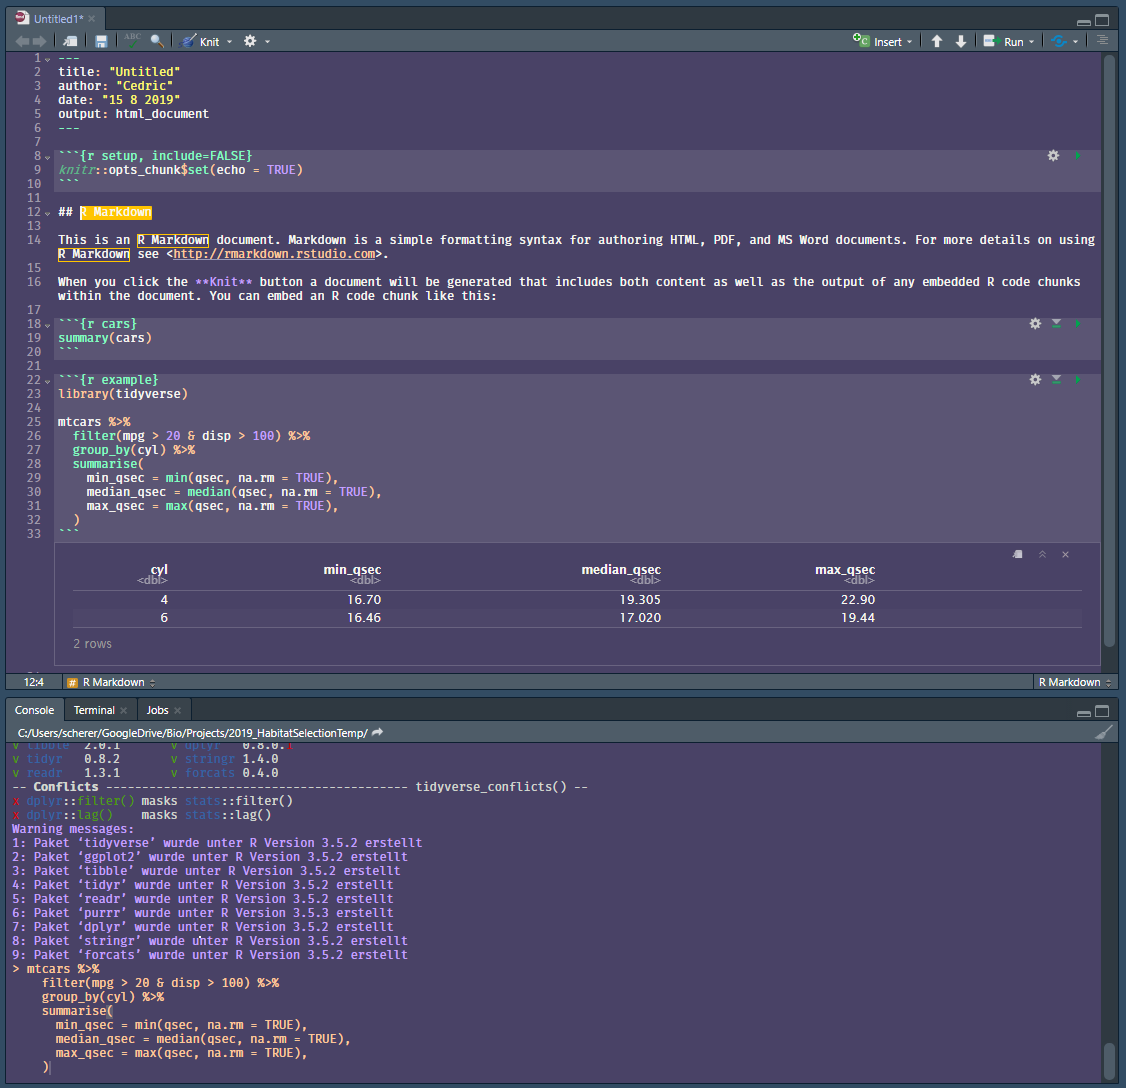Fold the cars chunk at line 18

47,325
